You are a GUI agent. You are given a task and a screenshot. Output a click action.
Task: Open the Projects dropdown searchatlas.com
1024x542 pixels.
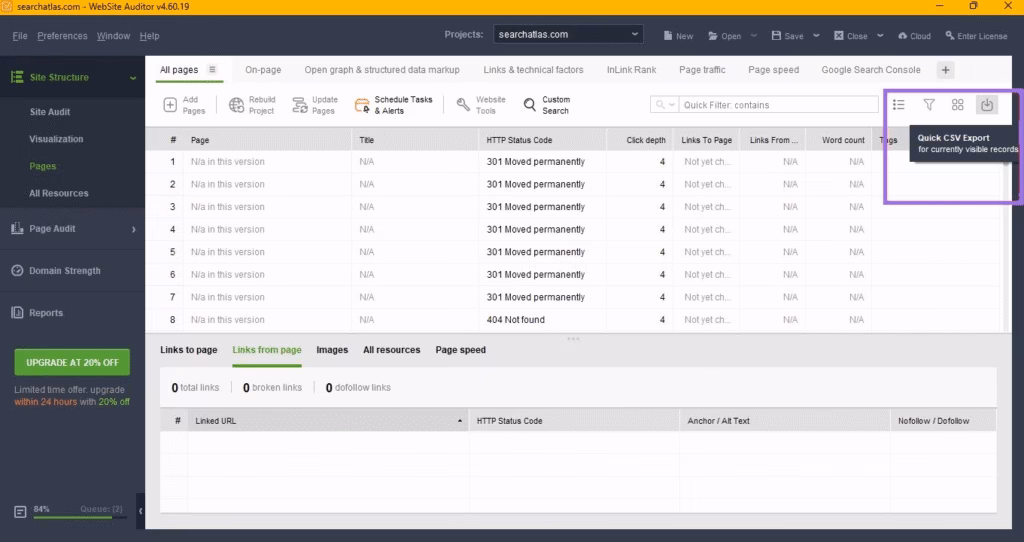569,35
